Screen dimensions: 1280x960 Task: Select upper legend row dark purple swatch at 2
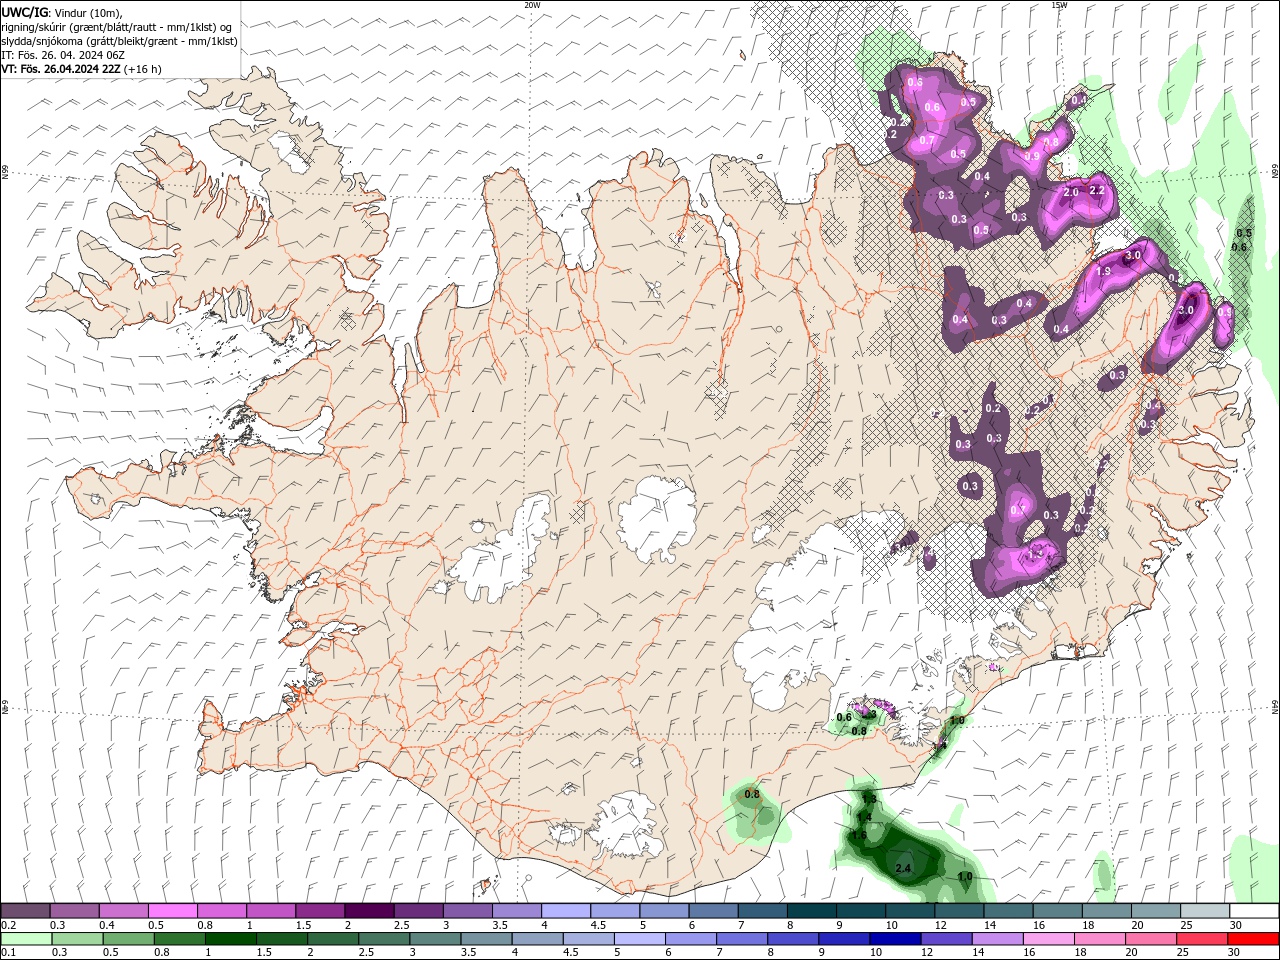368,910
